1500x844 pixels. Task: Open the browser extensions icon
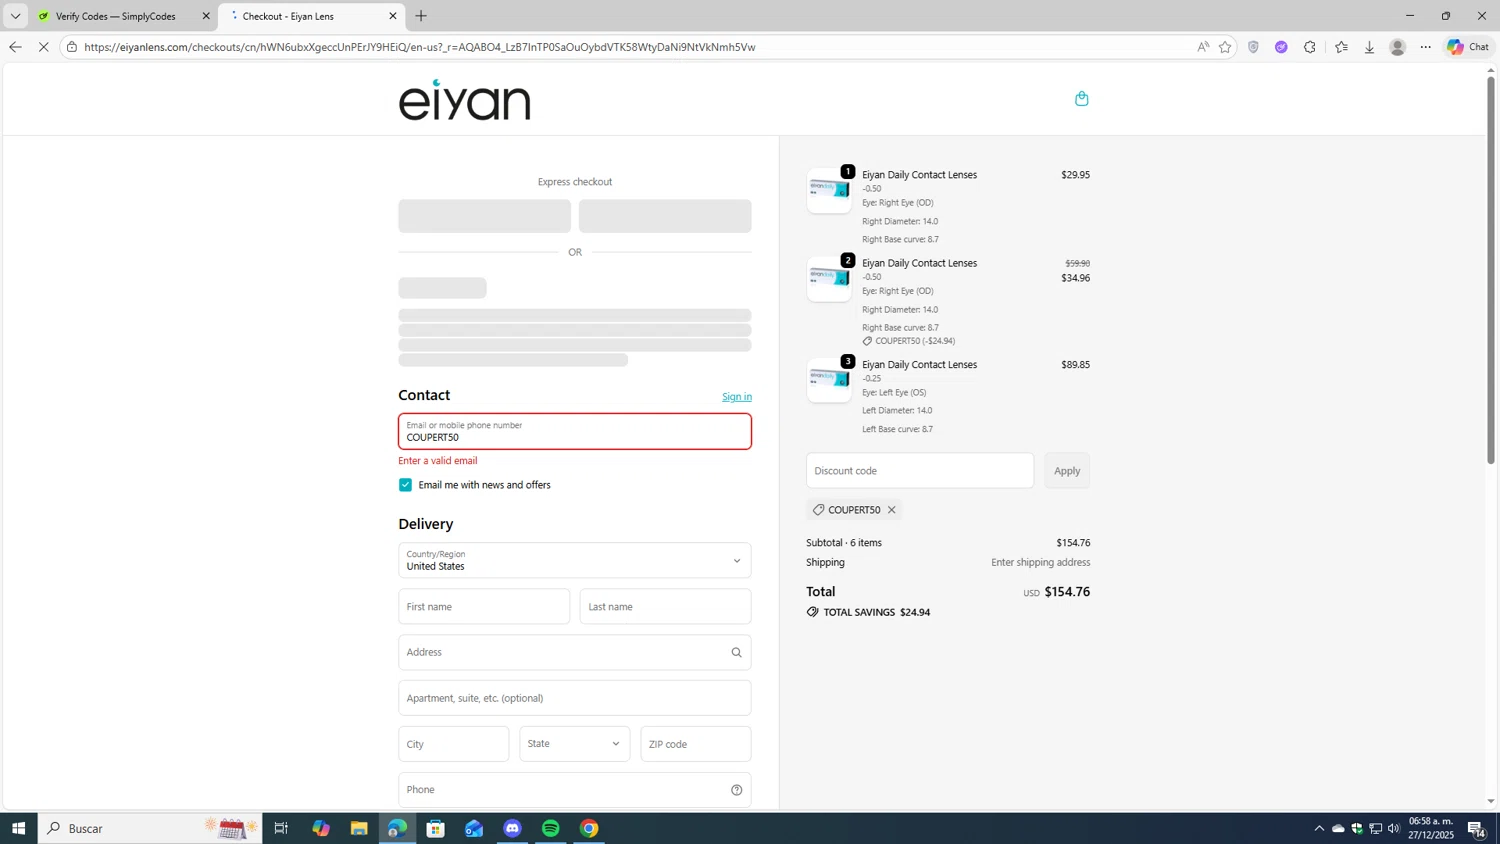tap(1309, 47)
